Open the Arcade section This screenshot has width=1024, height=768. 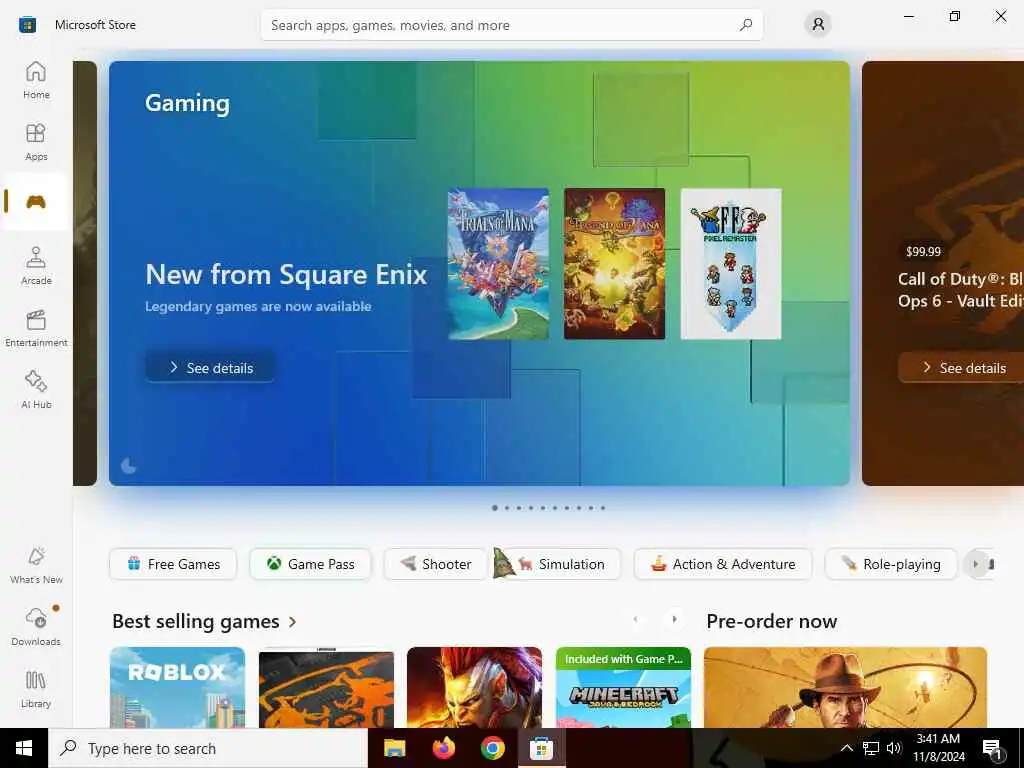point(36,266)
